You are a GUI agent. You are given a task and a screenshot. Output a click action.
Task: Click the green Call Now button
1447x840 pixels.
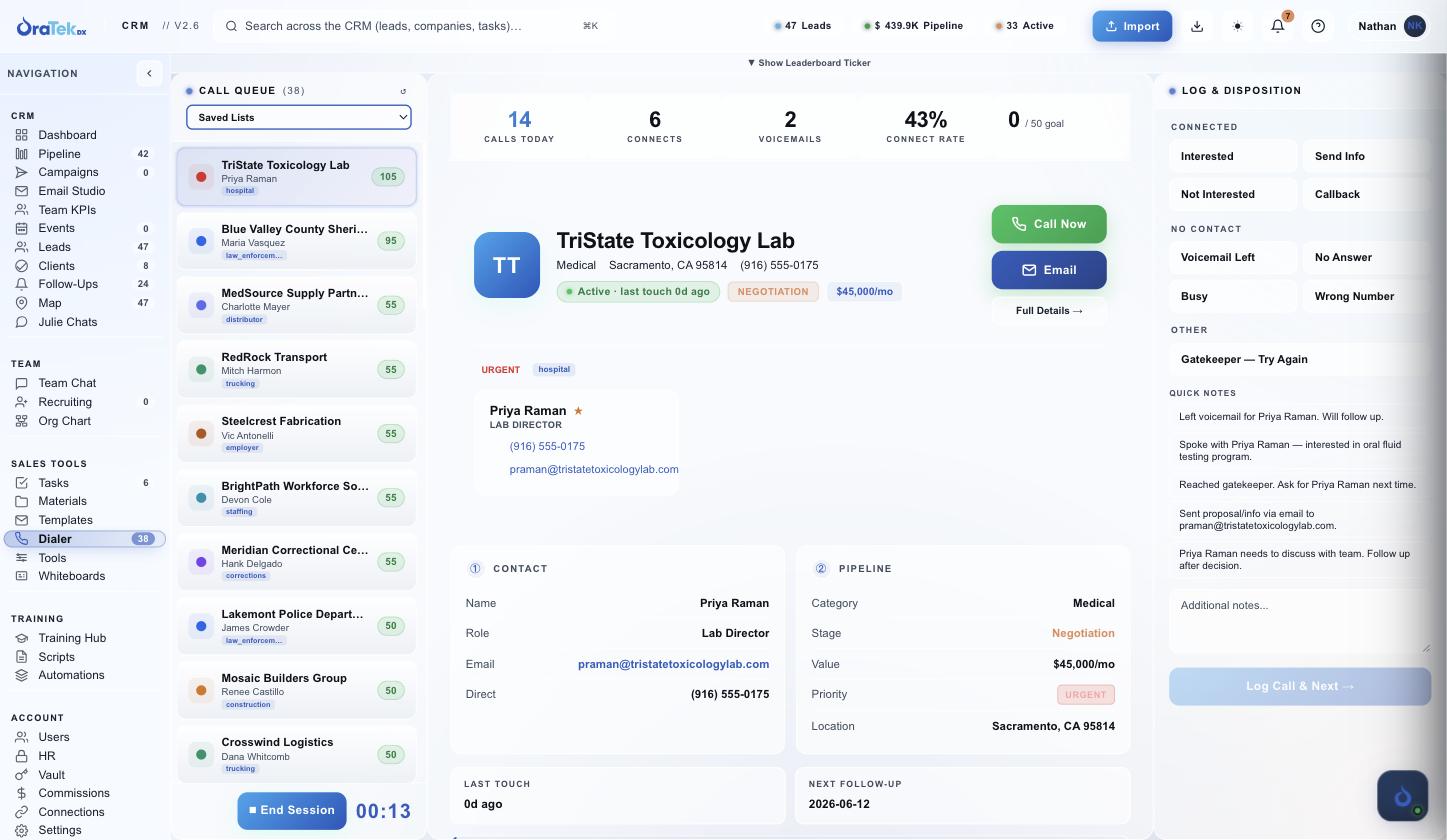[1049, 224]
